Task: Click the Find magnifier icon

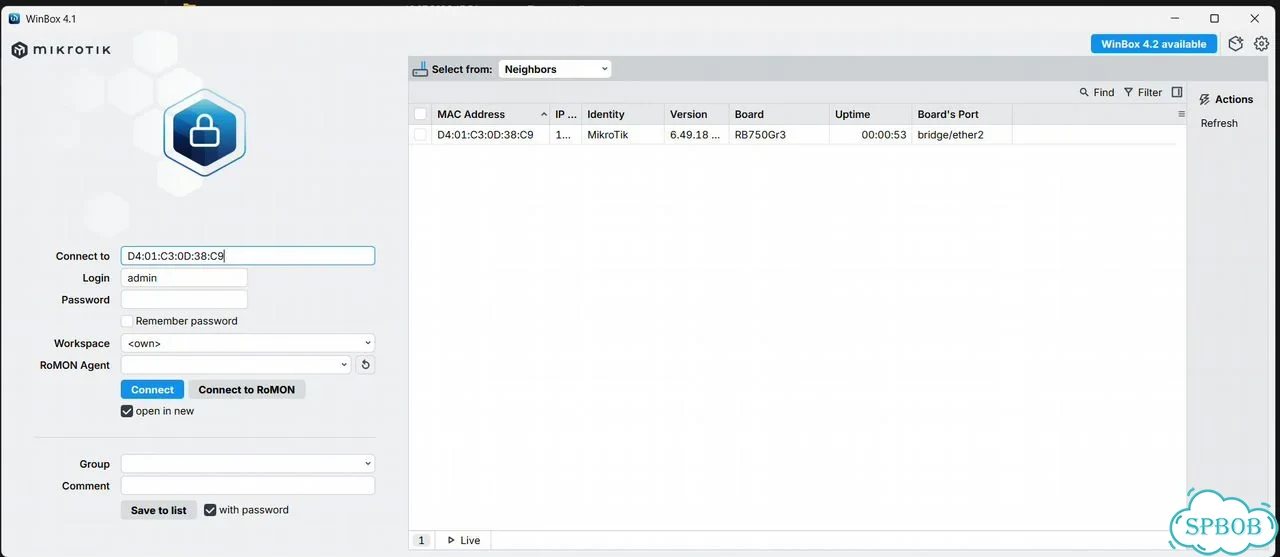Action: coord(1084,92)
